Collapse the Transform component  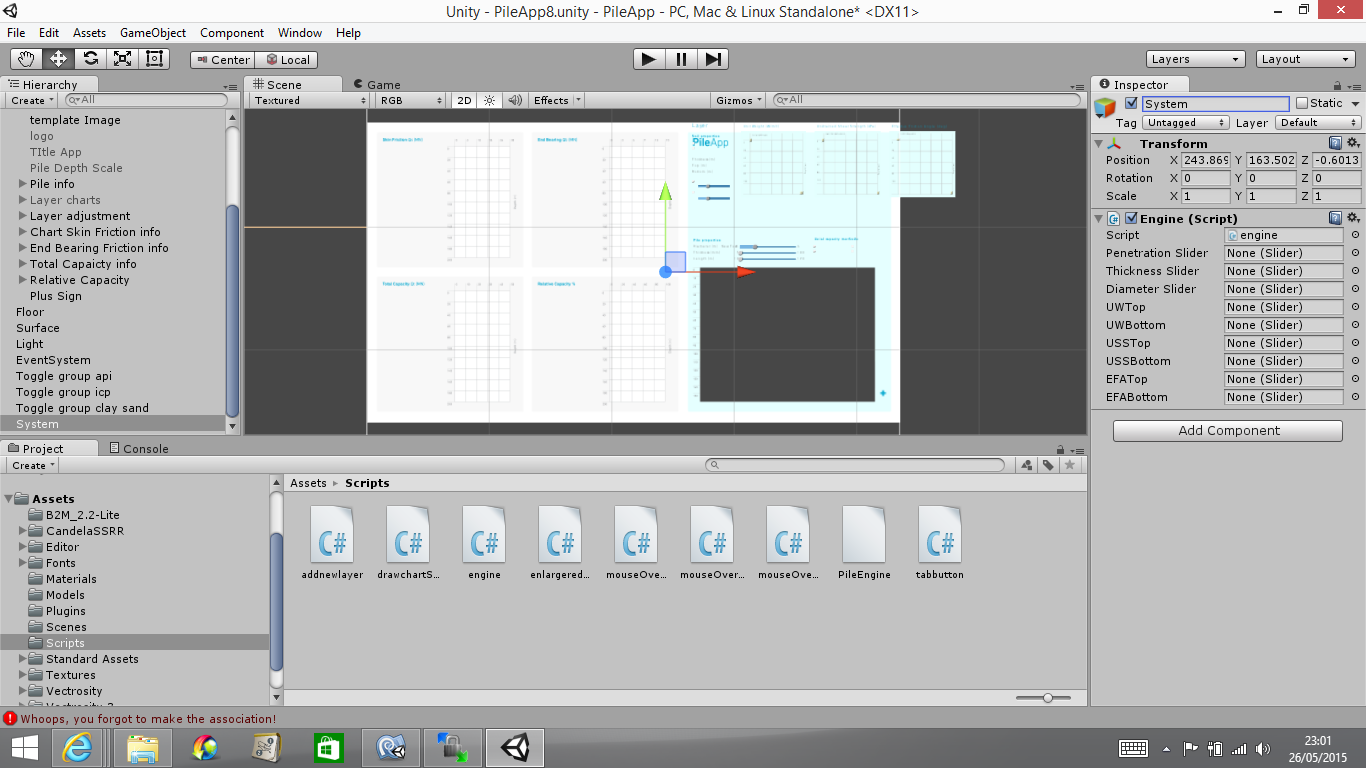(1098, 144)
